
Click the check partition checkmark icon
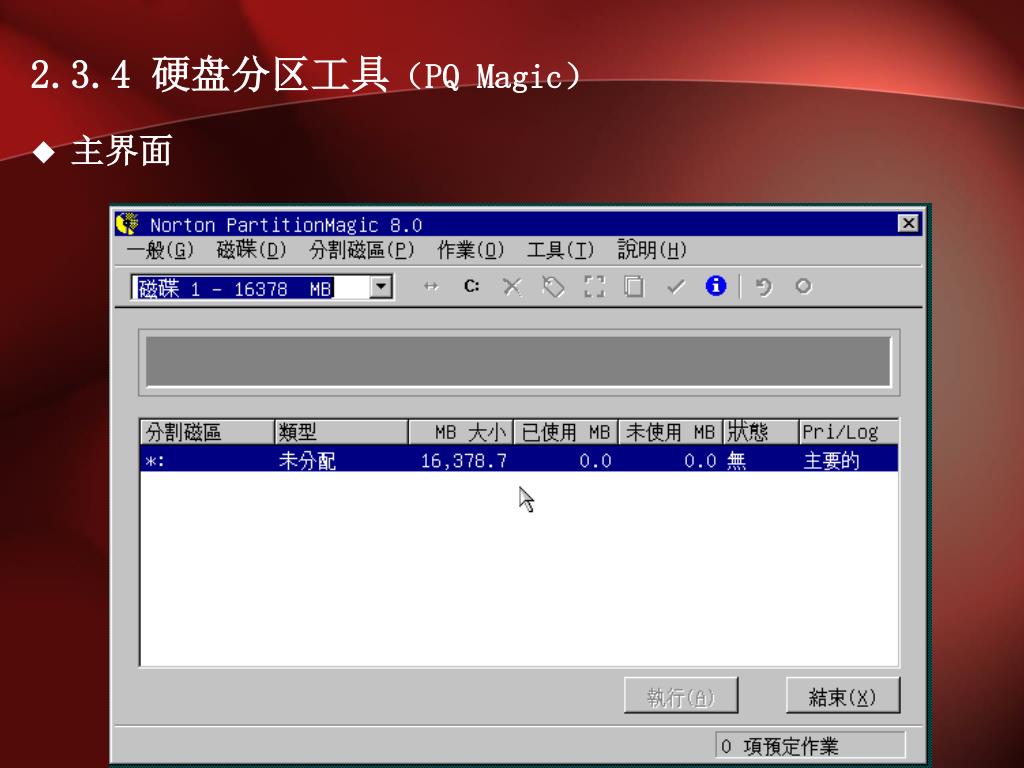coord(675,287)
